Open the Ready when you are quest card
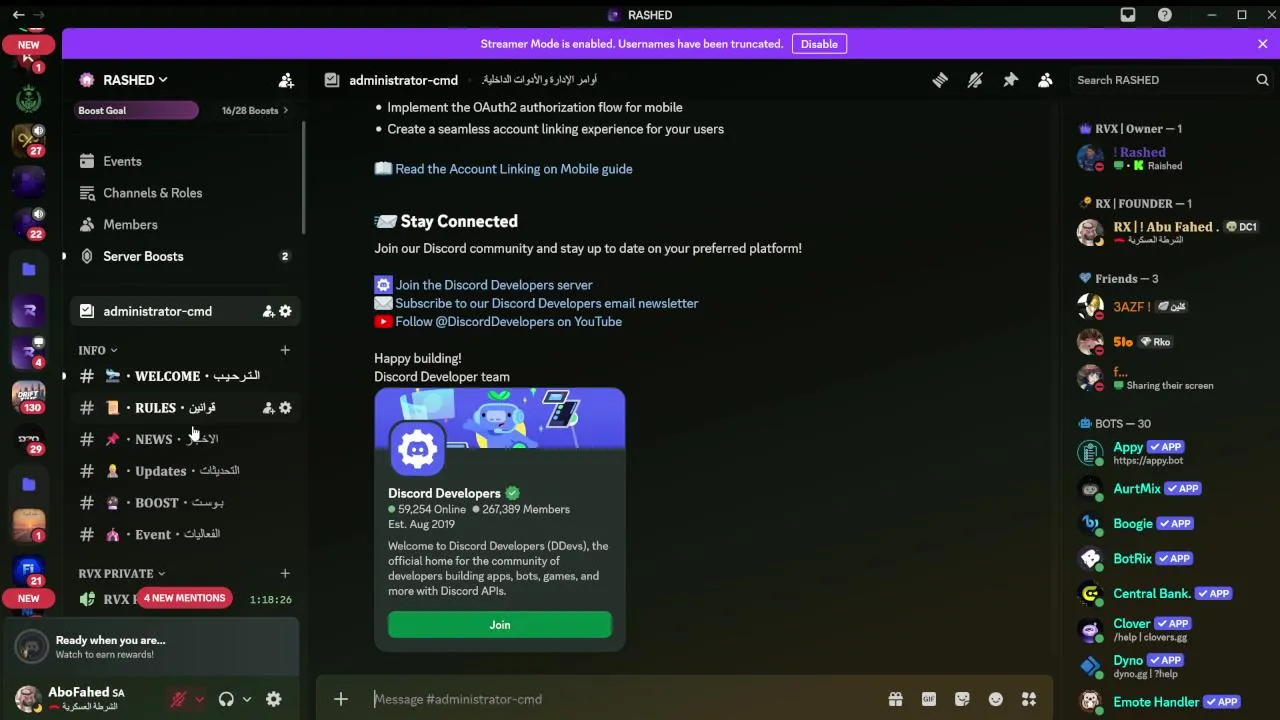This screenshot has height=720, width=1280. [152, 647]
